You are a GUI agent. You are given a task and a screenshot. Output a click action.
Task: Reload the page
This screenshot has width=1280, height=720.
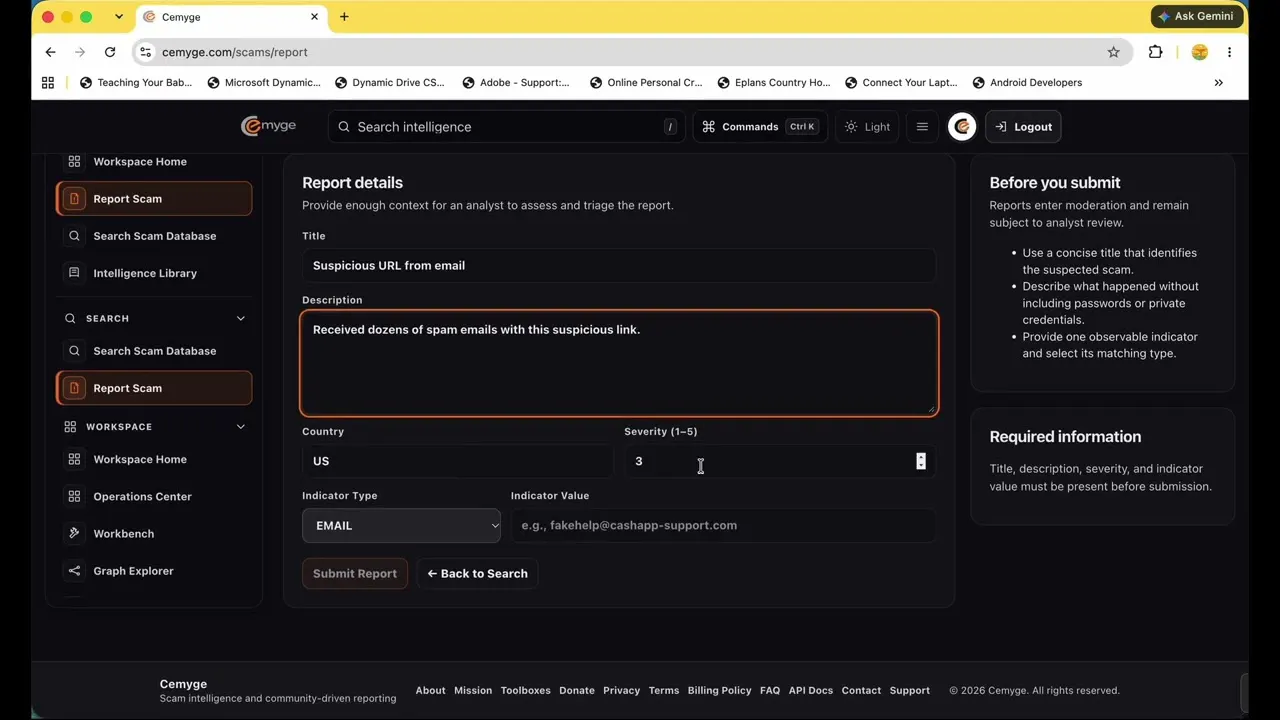(x=110, y=52)
